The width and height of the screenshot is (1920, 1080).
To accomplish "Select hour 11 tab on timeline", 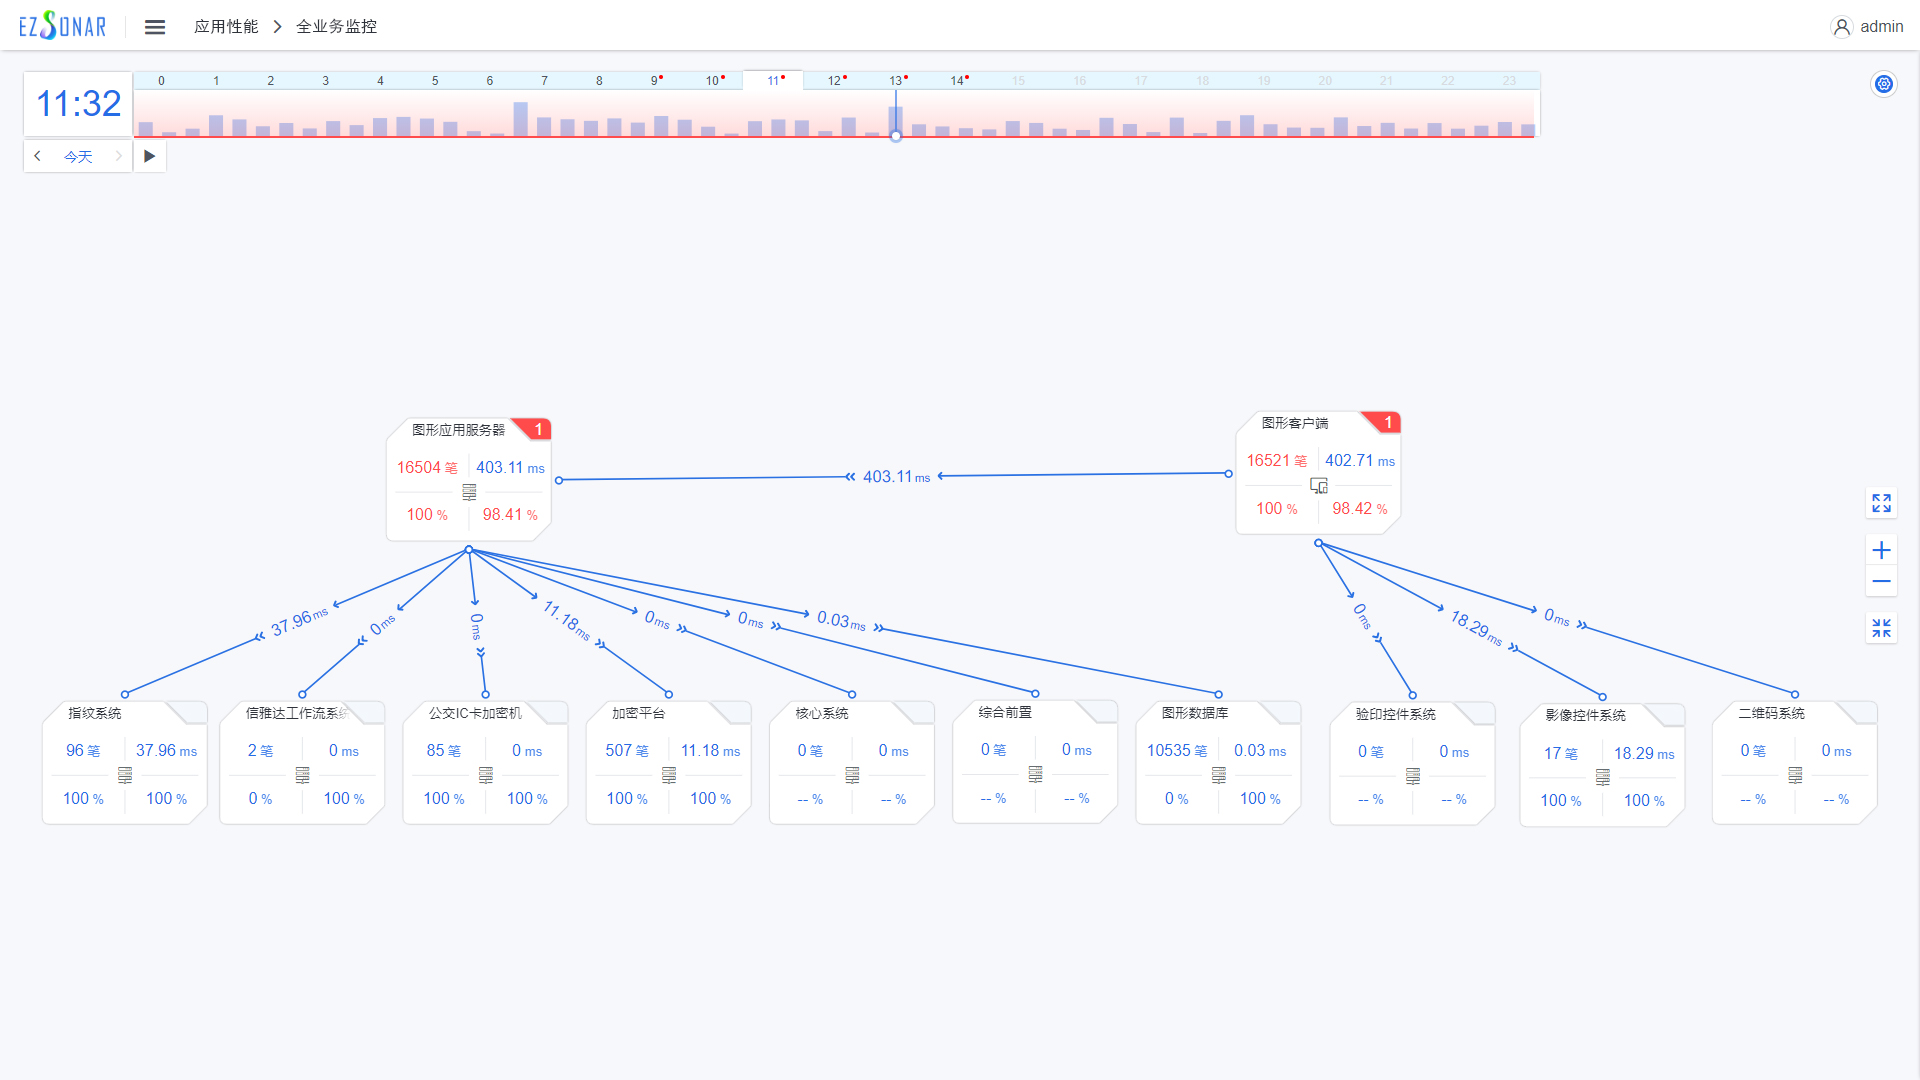I will [773, 81].
